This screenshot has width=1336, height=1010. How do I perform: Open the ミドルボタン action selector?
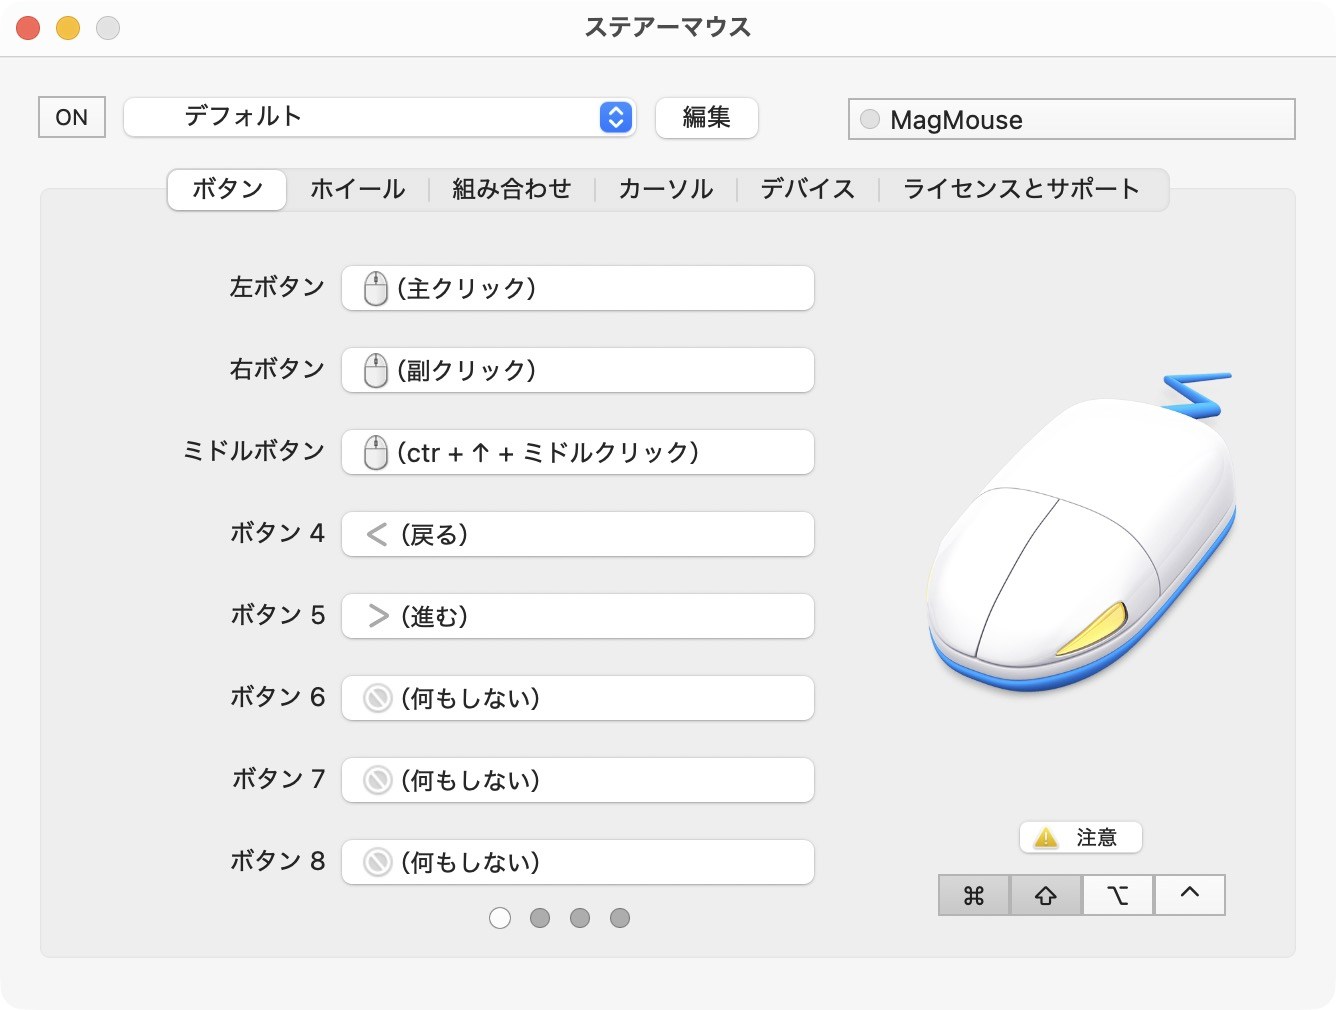577,452
